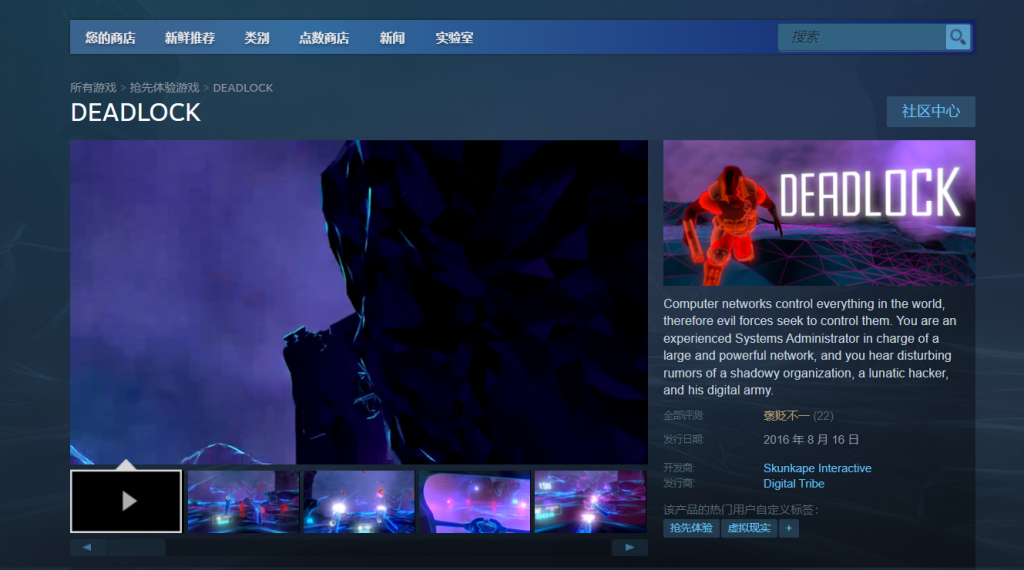Select the 抢先体验 tag
1024x570 pixels.
tap(691, 528)
